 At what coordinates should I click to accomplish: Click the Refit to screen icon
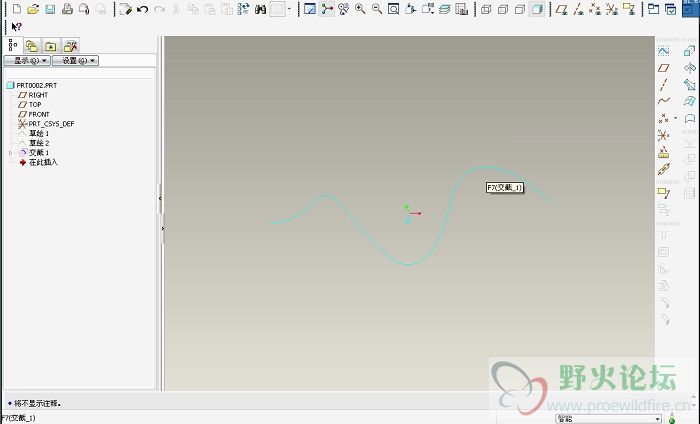(x=394, y=9)
